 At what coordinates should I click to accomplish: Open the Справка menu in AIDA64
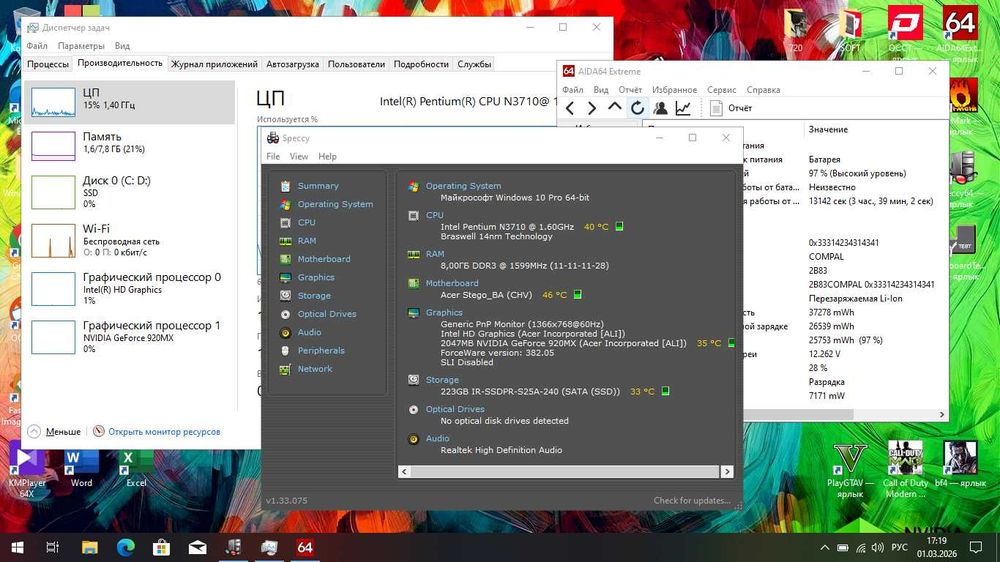[763, 90]
